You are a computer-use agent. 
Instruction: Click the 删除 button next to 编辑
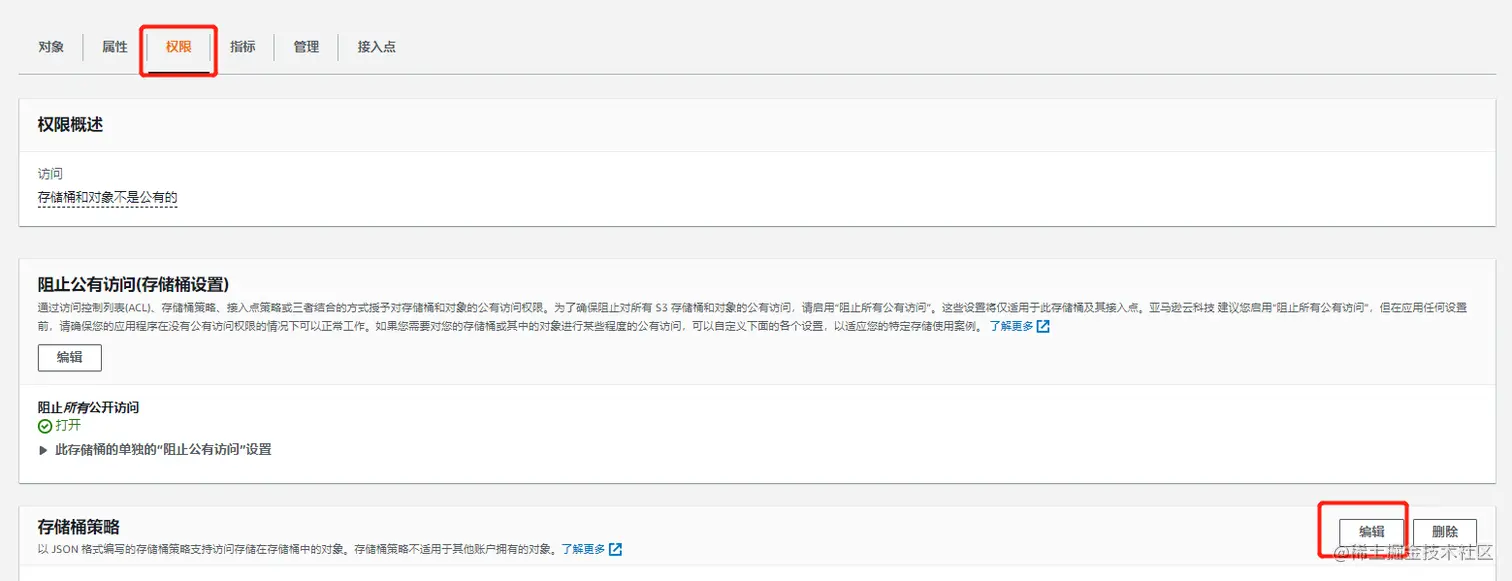[1444, 532]
